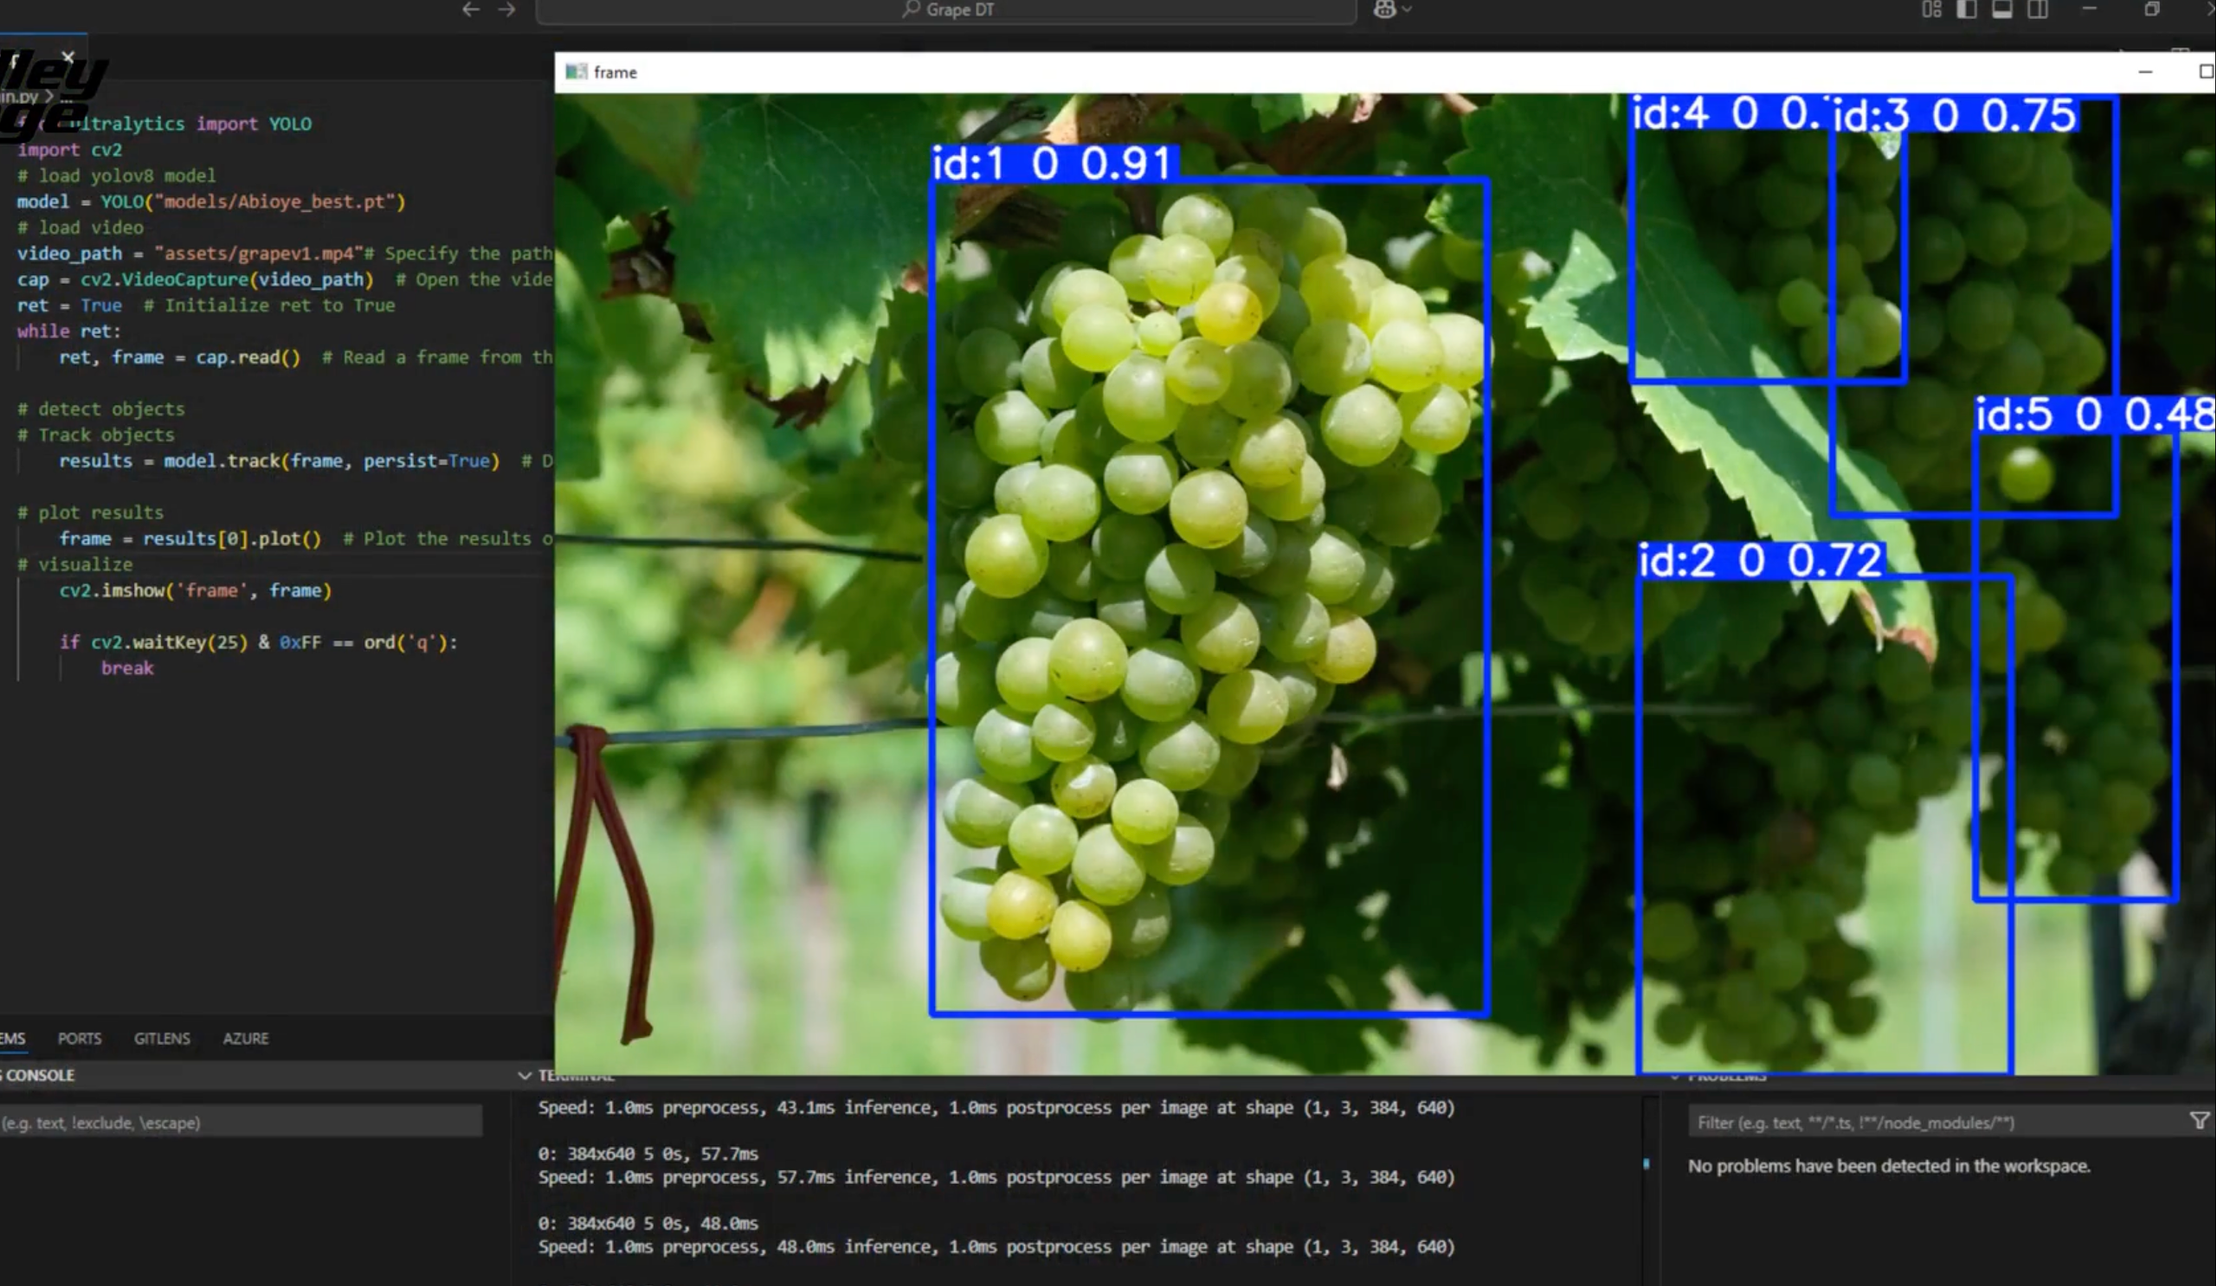Viewport: 2216px width, 1286px height.
Task: Click the debug console filter input
Action: tap(240, 1123)
